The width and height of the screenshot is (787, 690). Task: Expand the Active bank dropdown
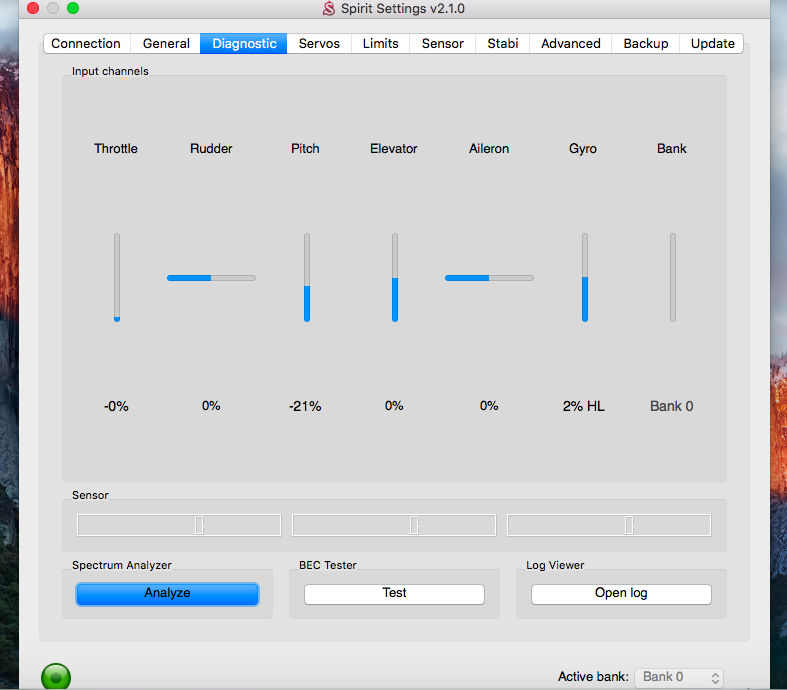(x=679, y=677)
